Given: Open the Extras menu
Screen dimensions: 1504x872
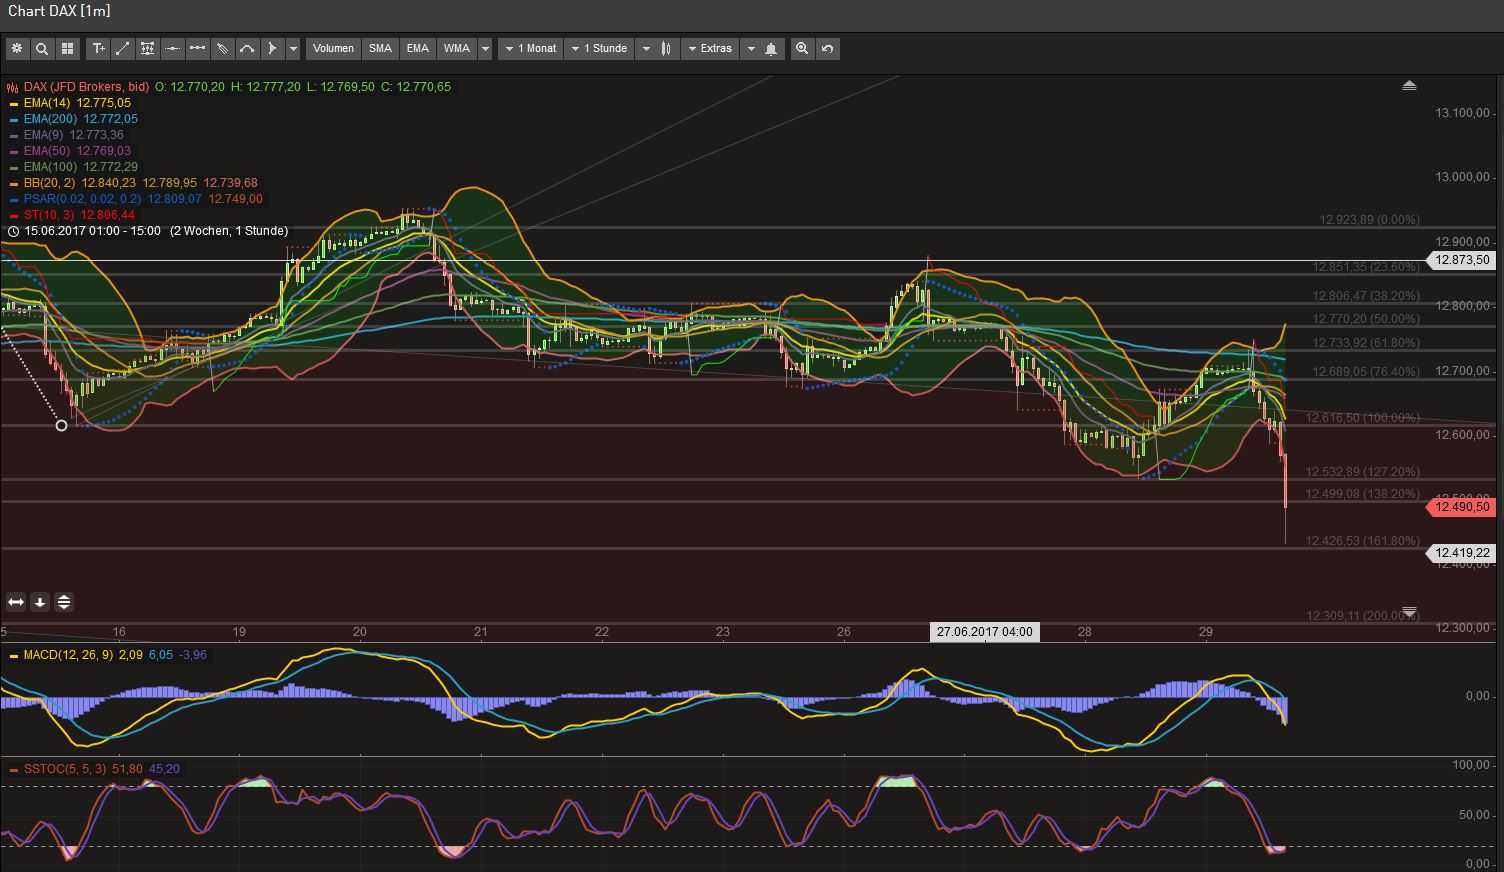Looking at the screenshot, I should [x=710, y=48].
